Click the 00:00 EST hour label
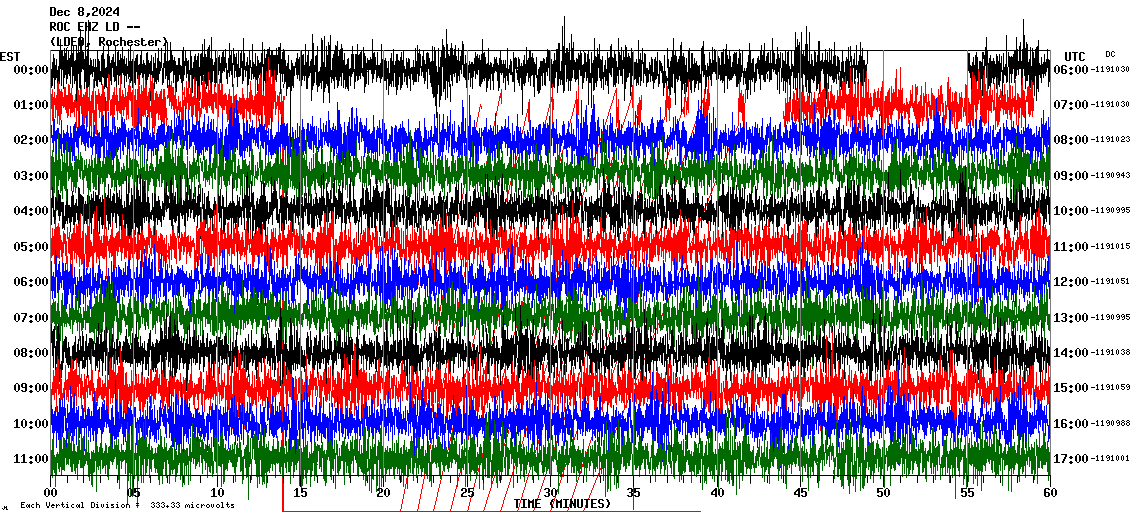The width and height of the screenshot is (1130, 519). tap(31, 70)
